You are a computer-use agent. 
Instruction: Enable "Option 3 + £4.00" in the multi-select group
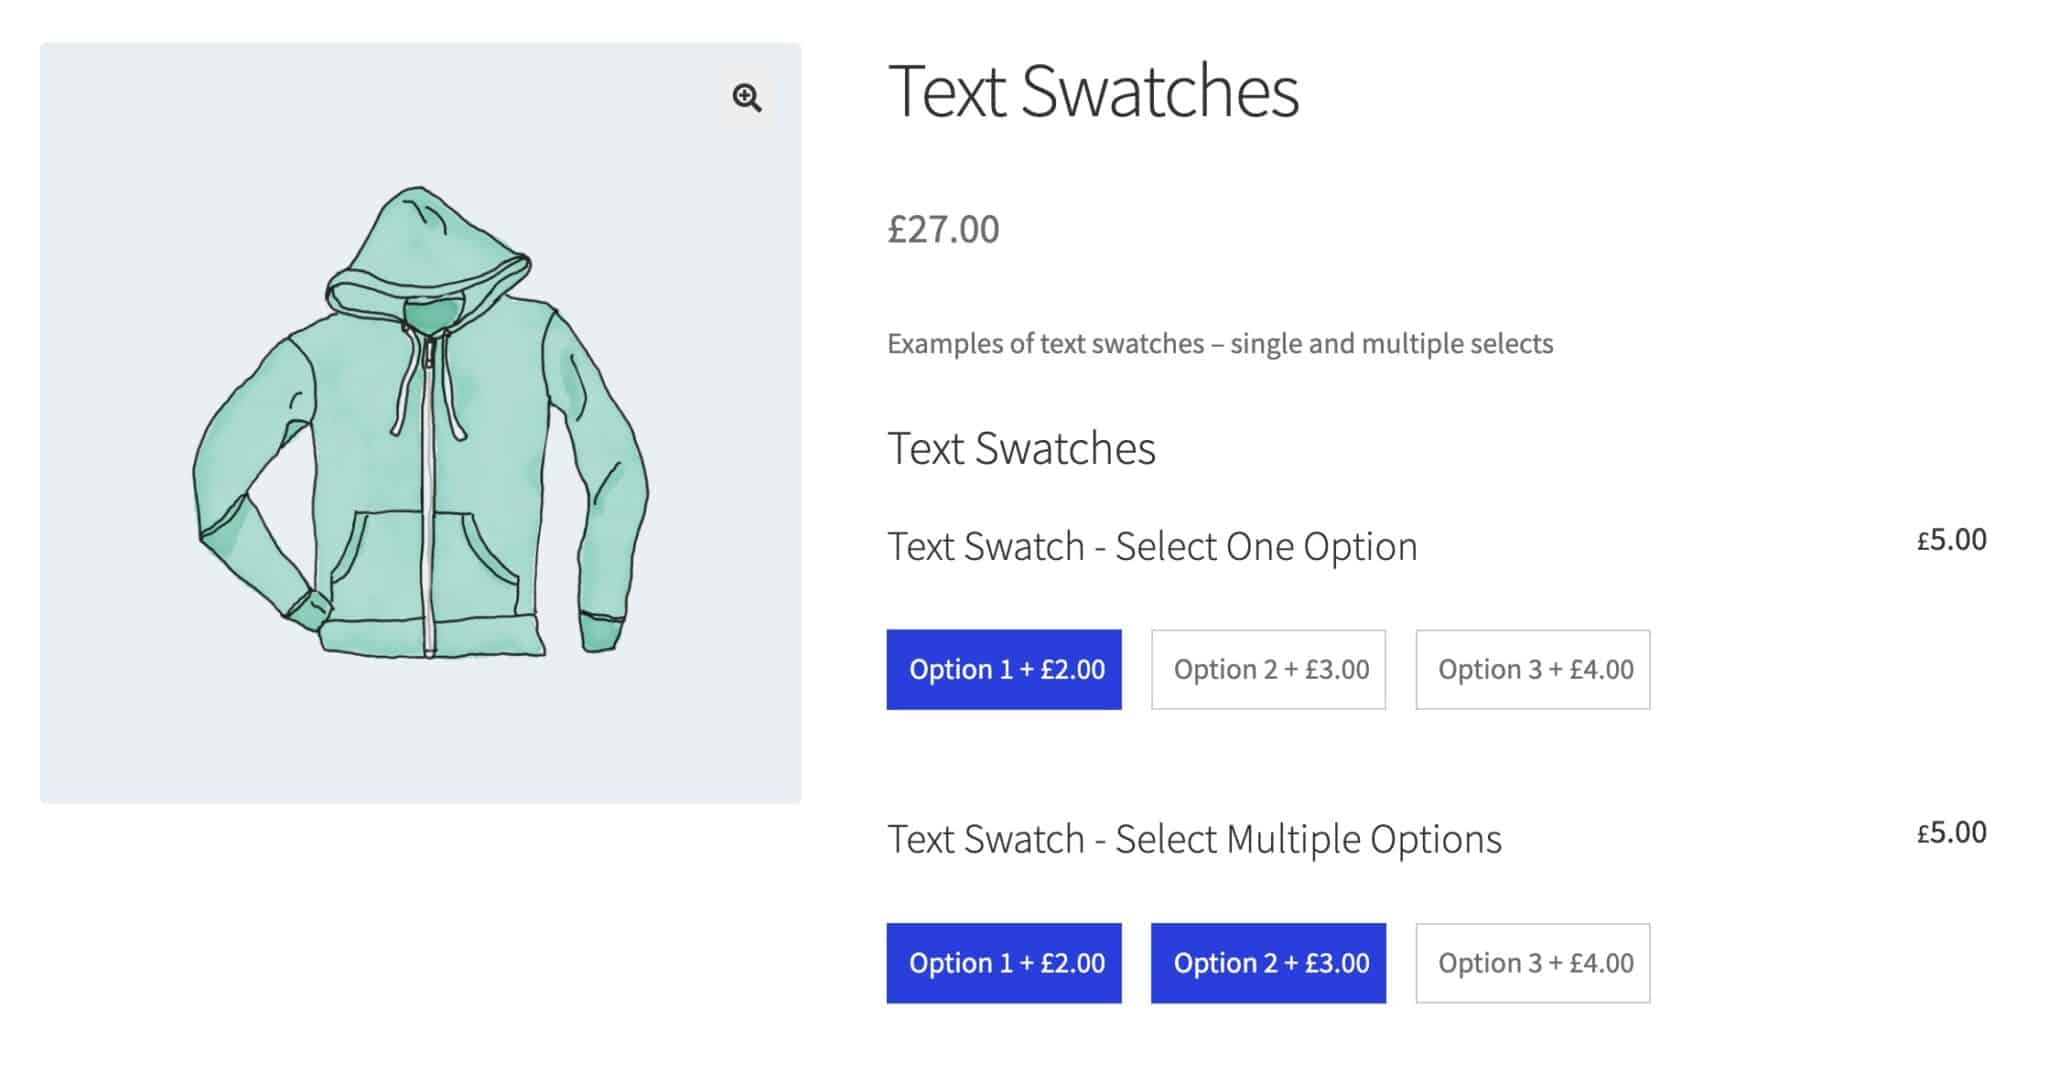point(1532,963)
